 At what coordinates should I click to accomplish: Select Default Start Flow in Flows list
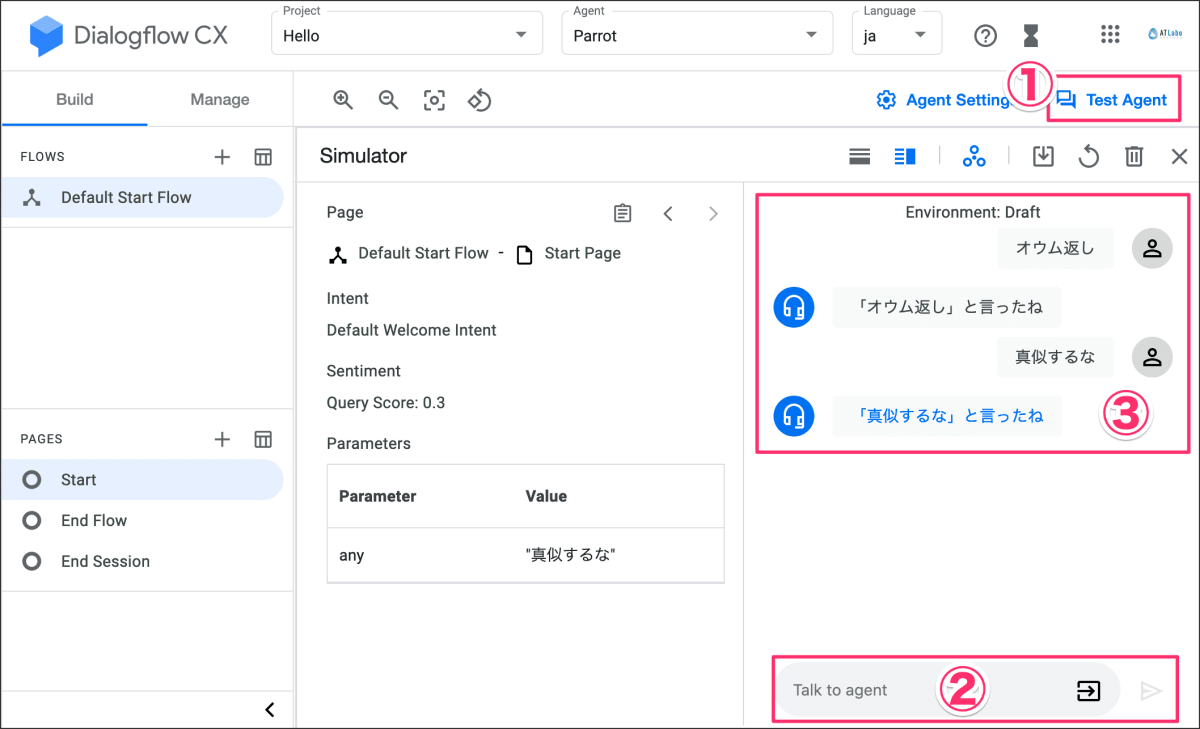point(142,197)
